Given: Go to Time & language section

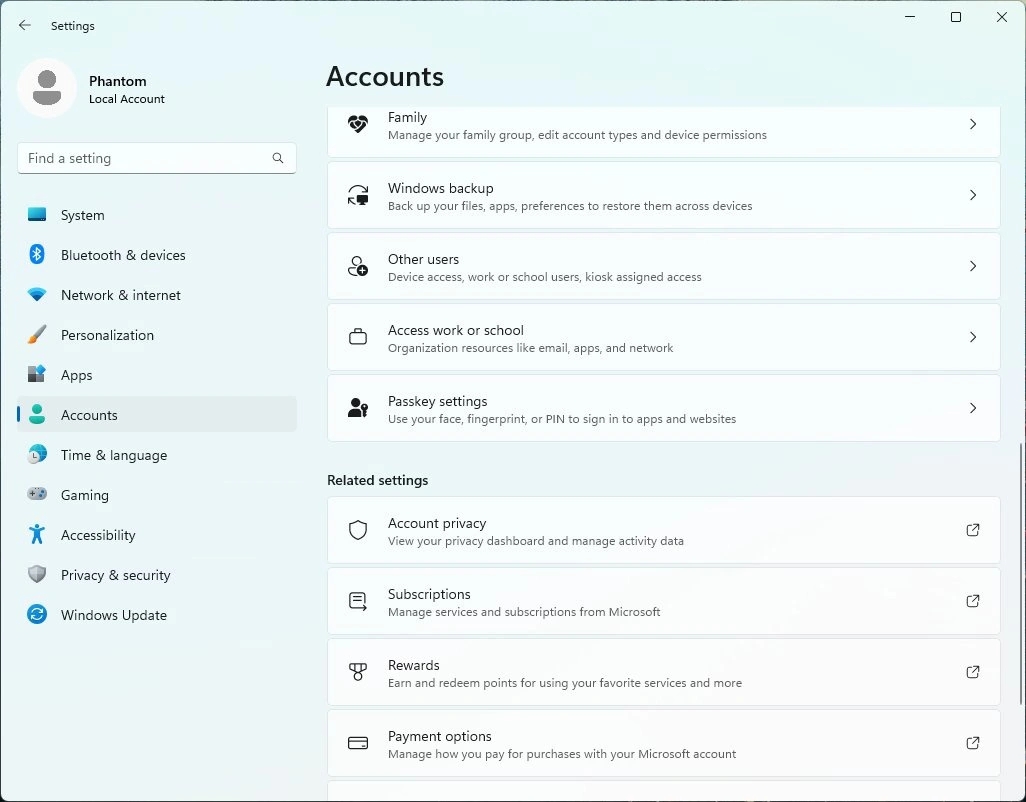Looking at the screenshot, I should [113, 455].
